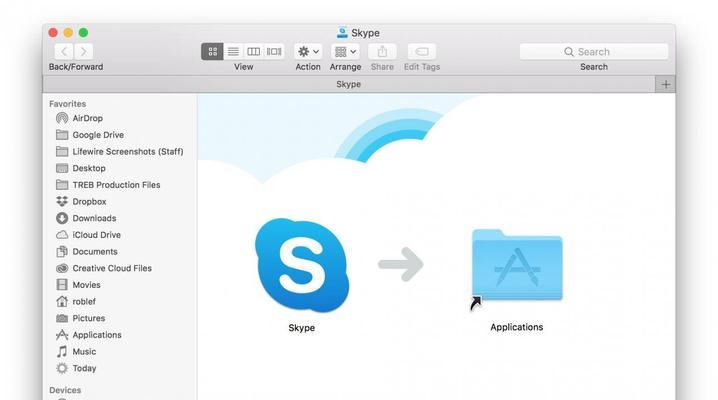Viewport: 718px width, 400px height.
Task: Switch to column view
Action: pos(253,52)
